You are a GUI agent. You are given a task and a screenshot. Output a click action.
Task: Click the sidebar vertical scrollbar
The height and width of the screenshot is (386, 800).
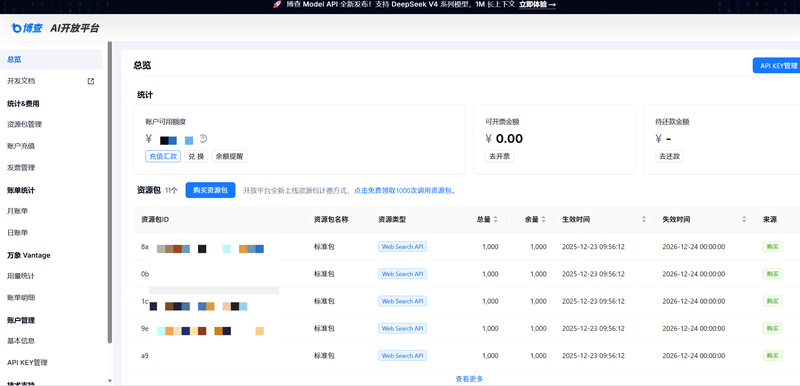(x=110, y=193)
